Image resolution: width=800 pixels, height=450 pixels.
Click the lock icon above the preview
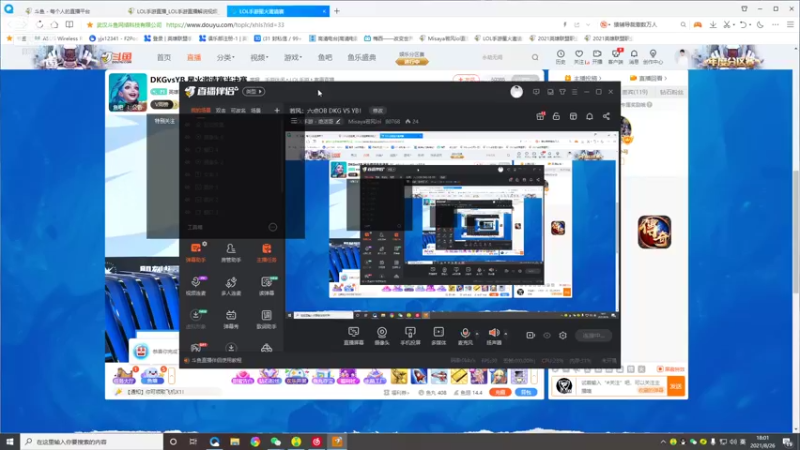556,116
